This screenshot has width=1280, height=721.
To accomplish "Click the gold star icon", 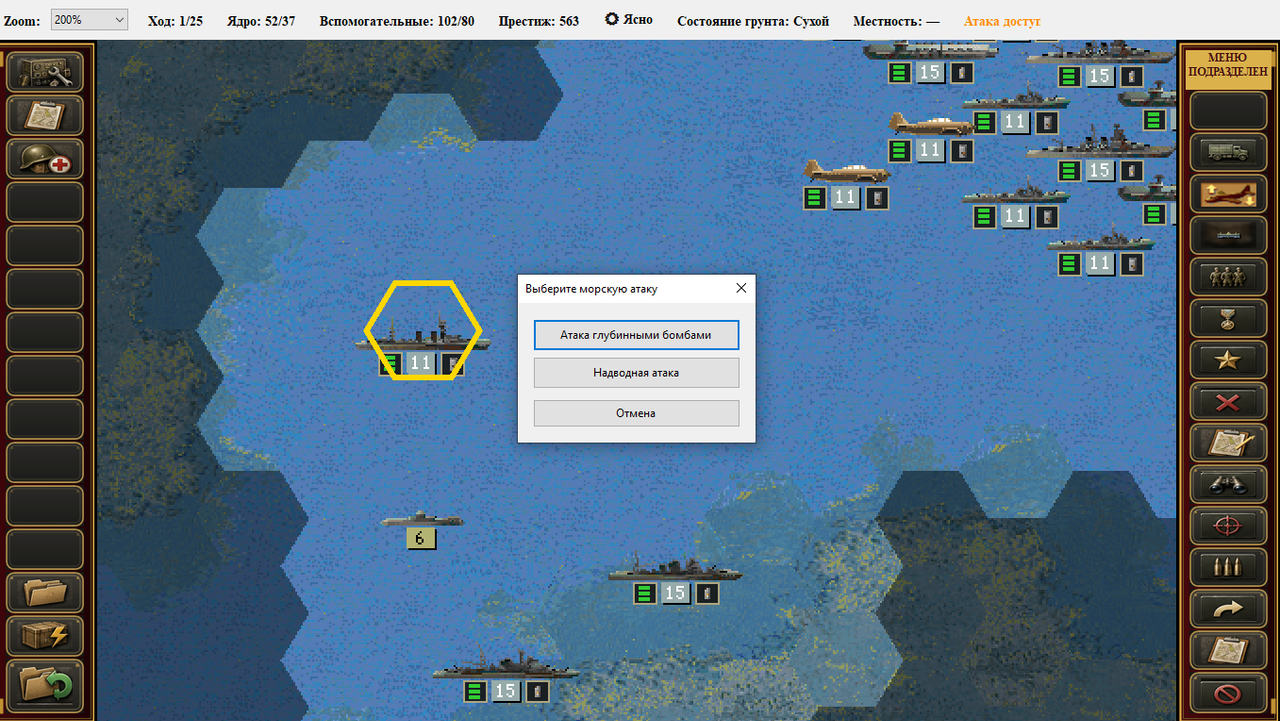I will pos(1228,360).
